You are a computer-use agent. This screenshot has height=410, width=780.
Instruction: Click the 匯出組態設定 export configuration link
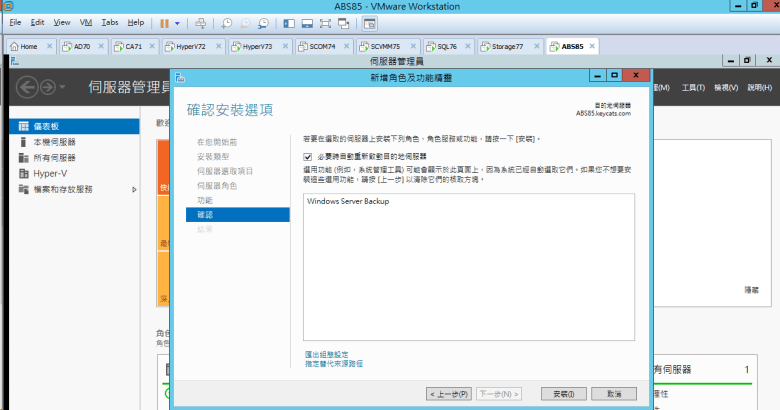[327, 354]
